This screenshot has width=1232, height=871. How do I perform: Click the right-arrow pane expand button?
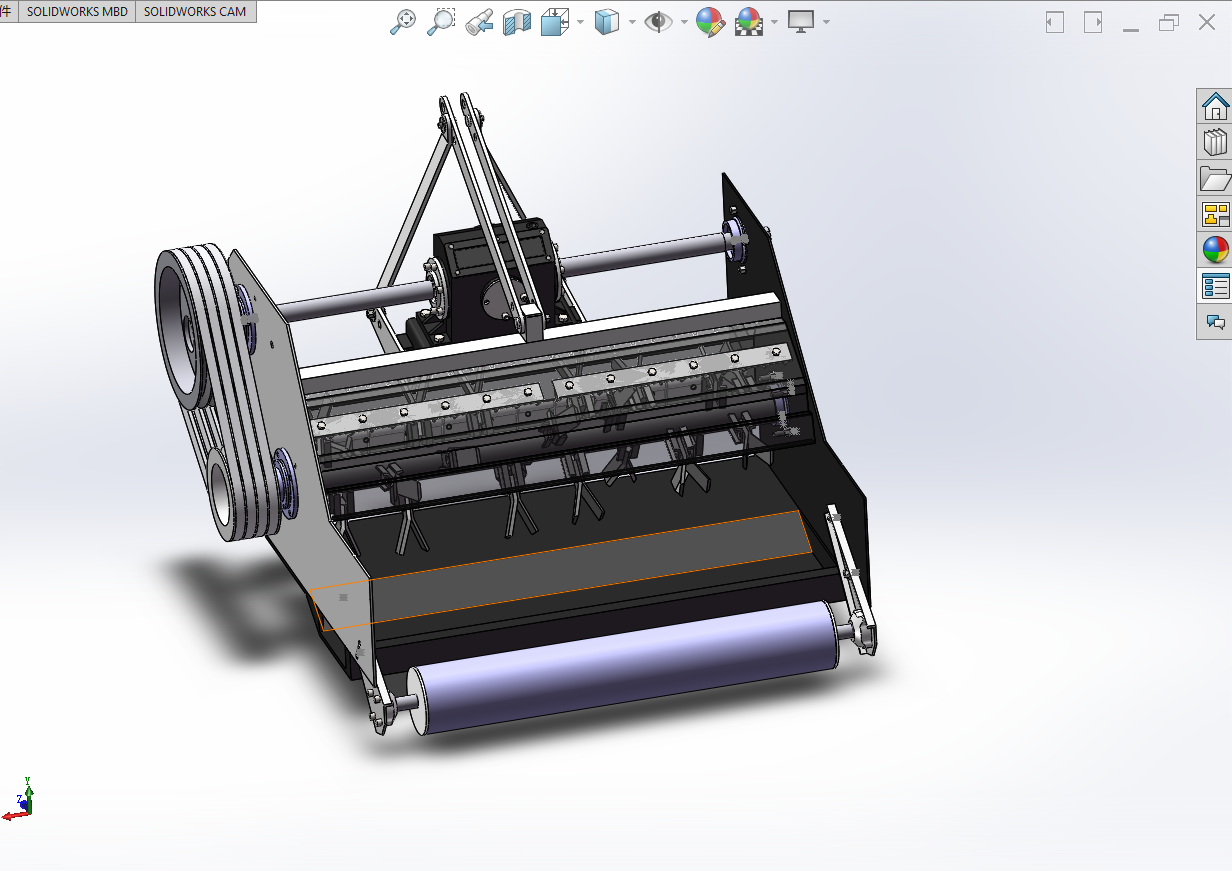pyautogui.click(x=1093, y=22)
